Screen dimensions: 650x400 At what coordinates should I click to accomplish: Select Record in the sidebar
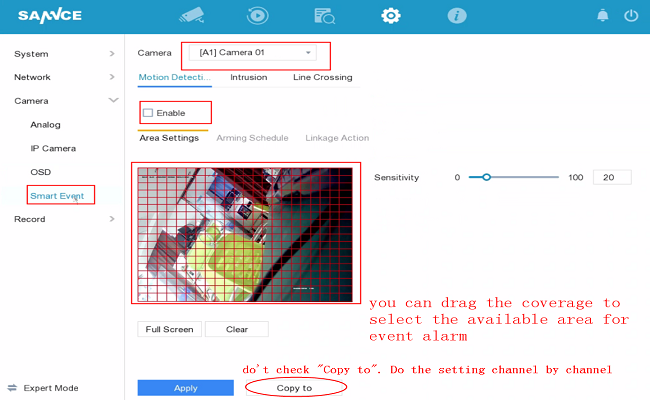29,219
